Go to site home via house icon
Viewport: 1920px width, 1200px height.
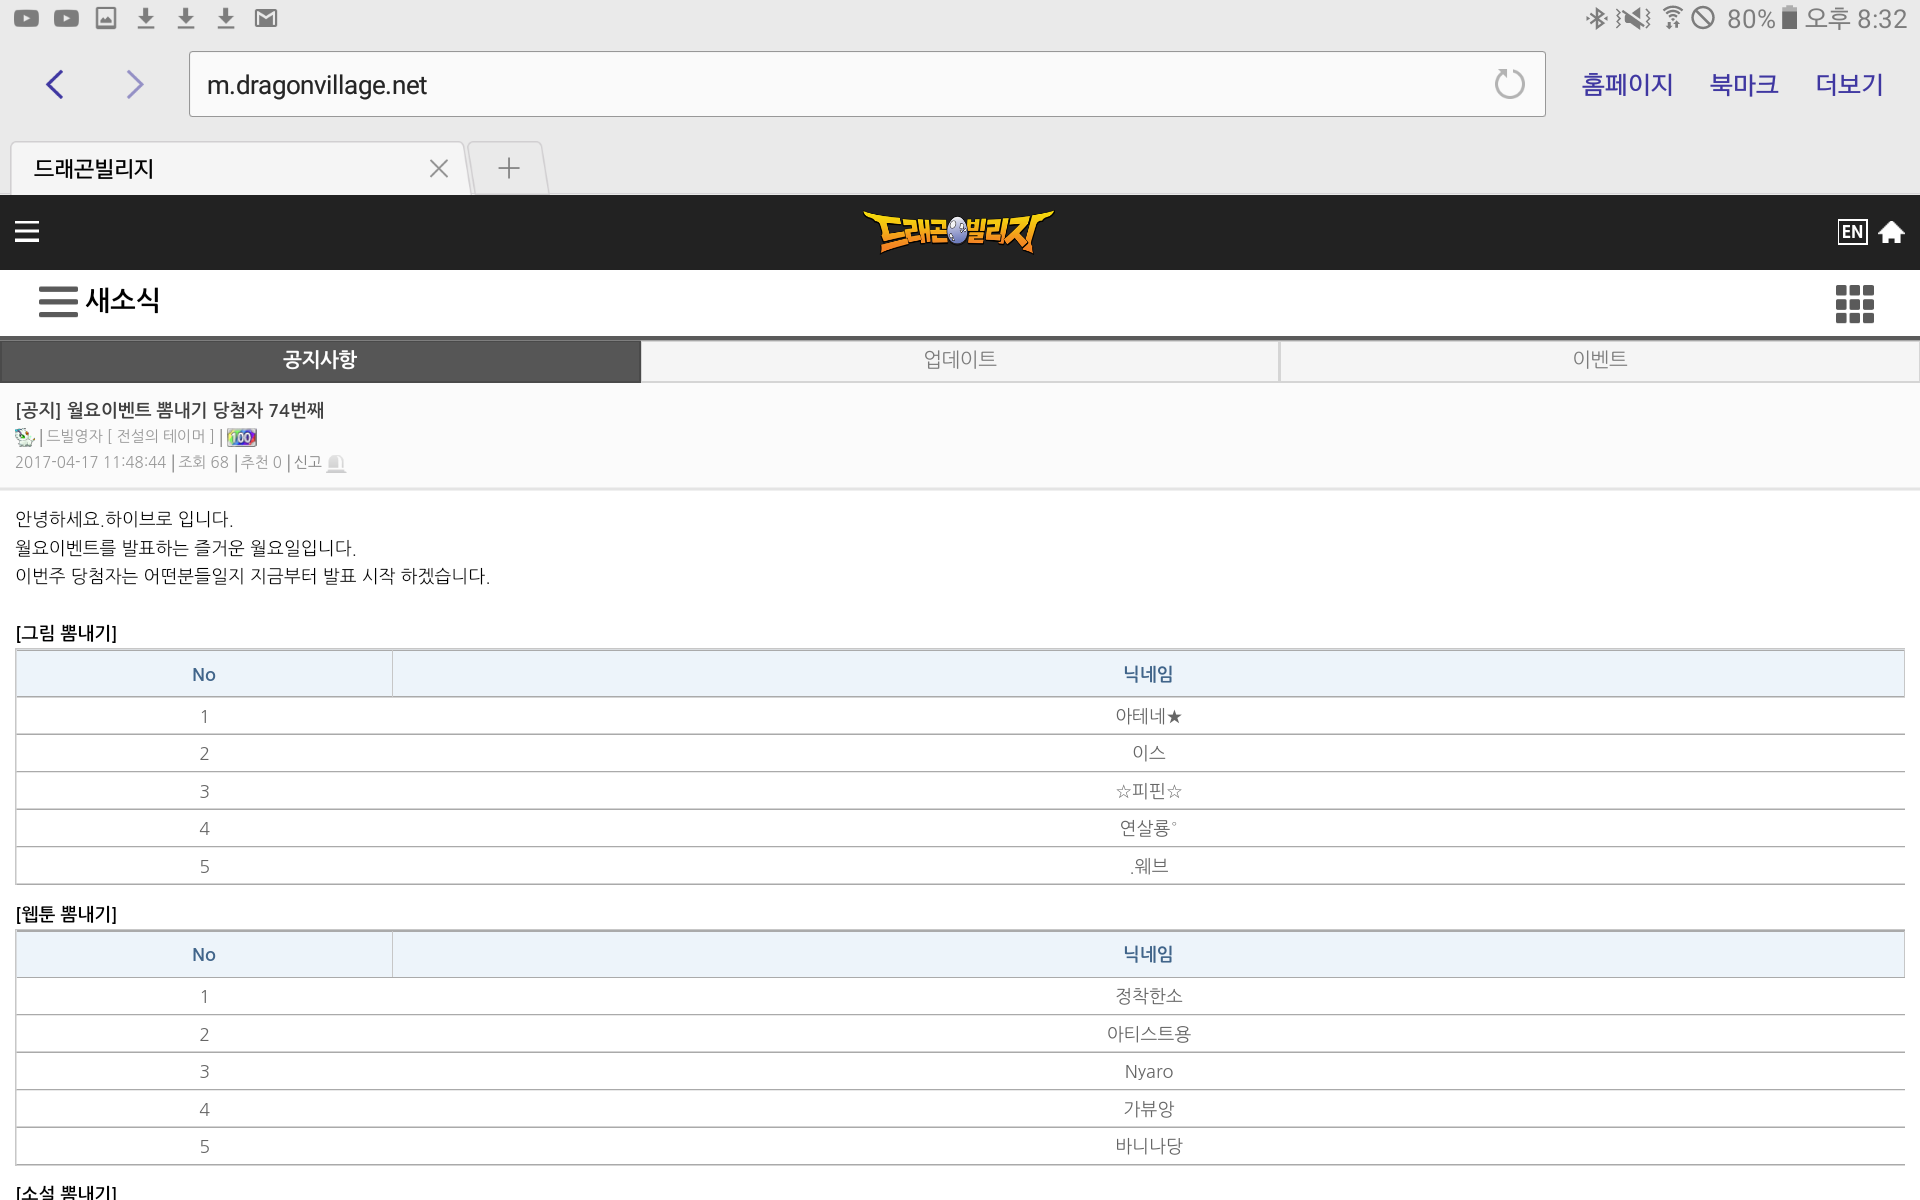1891,232
